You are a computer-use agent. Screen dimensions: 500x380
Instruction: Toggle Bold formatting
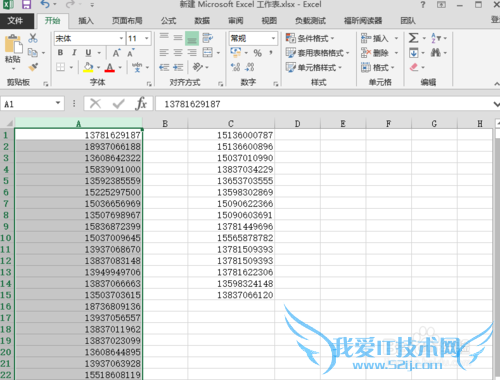60,53
